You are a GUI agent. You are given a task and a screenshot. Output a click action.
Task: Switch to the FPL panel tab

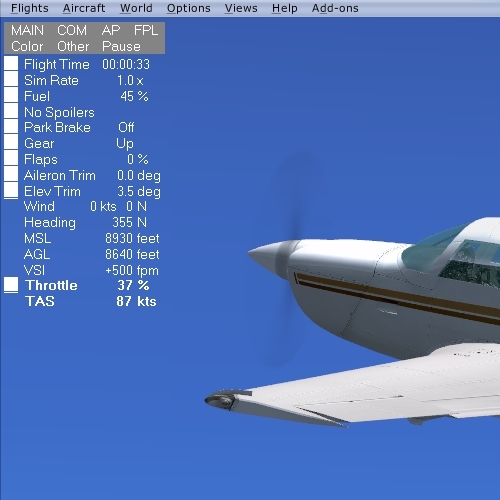(x=146, y=31)
